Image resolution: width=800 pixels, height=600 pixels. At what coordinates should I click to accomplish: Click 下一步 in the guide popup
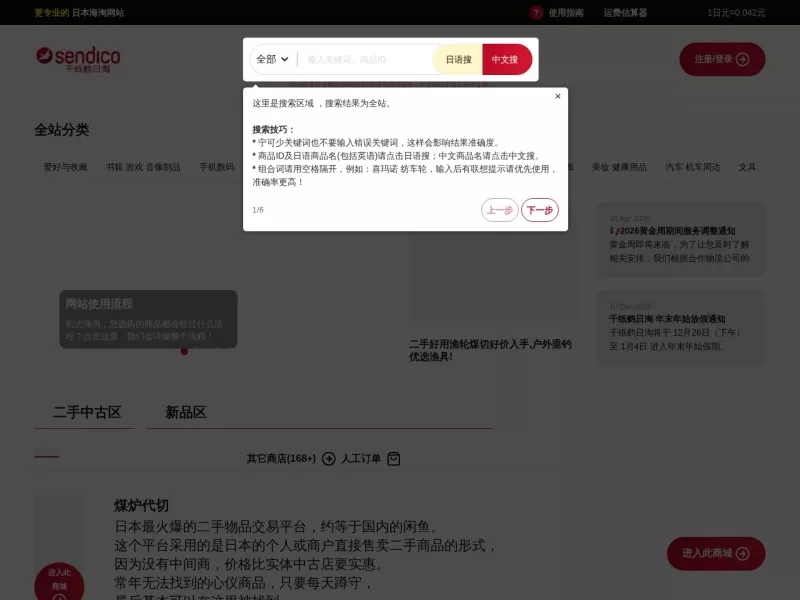coord(540,210)
